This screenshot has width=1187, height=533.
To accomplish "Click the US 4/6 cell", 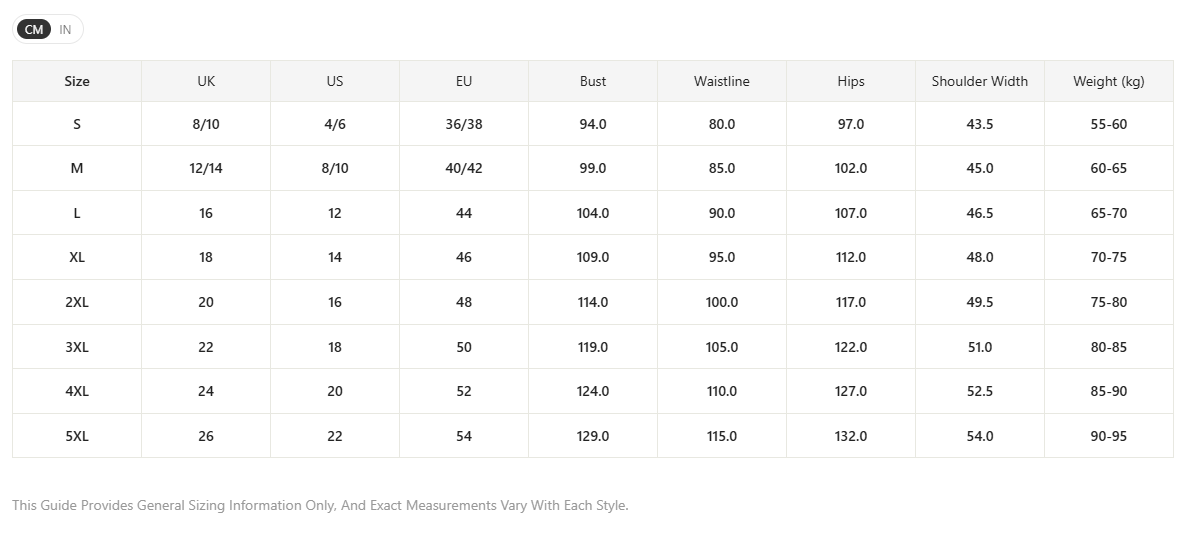I will 335,124.
